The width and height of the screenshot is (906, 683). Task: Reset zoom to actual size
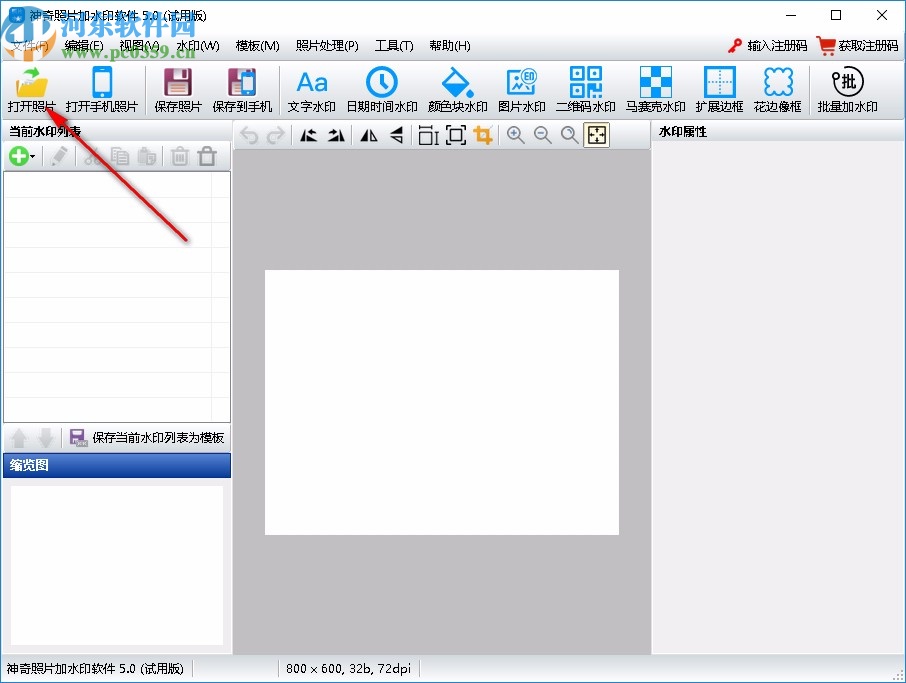tap(570, 135)
